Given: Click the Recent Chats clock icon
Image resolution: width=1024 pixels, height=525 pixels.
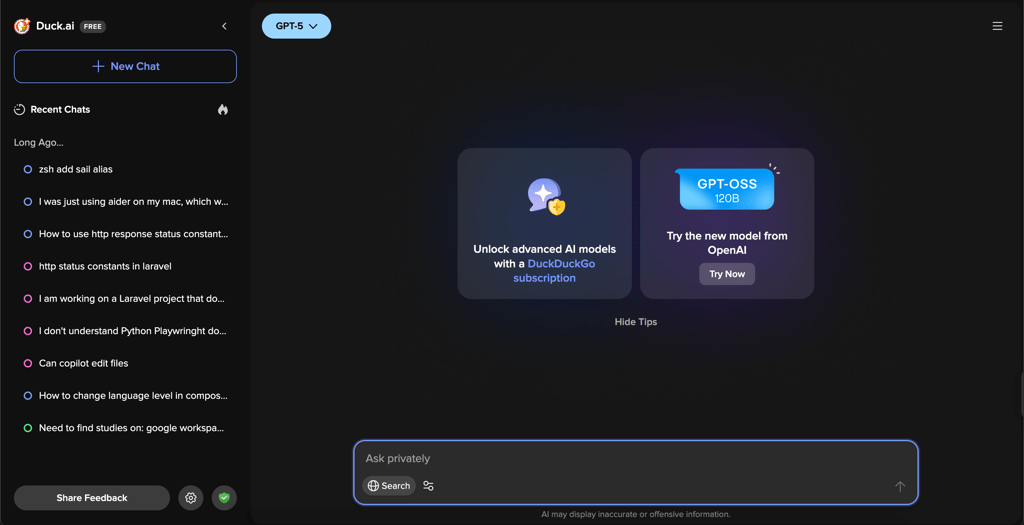Looking at the screenshot, I should [x=20, y=110].
